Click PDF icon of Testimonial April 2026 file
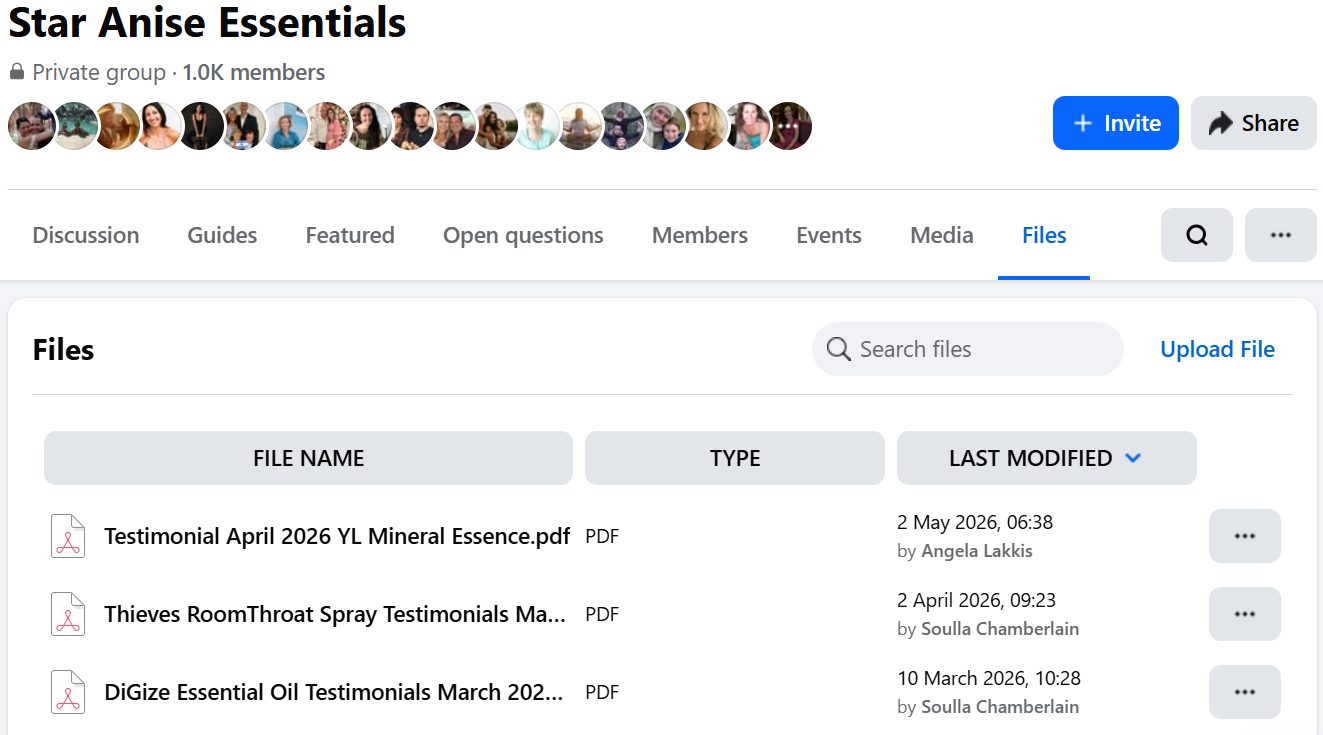 pyautogui.click(x=68, y=536)
